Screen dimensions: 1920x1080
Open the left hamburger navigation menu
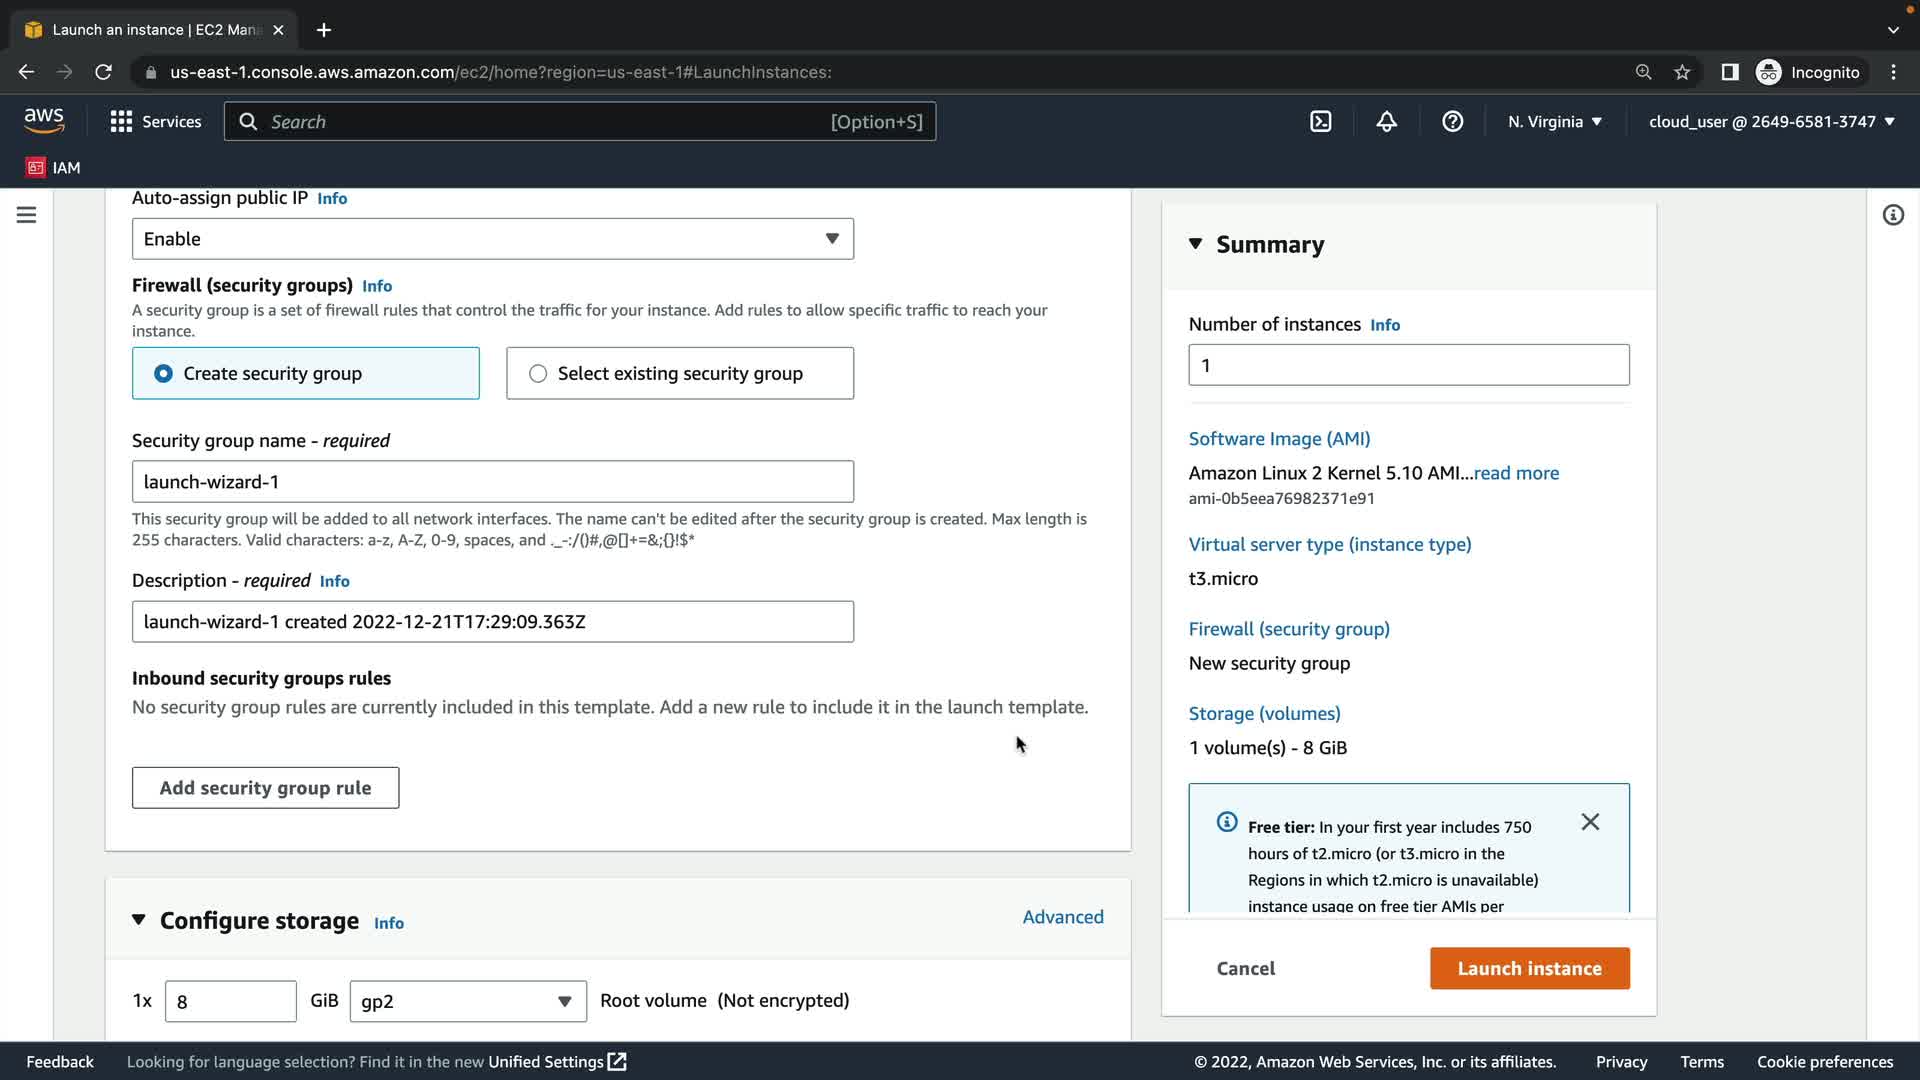26,215
